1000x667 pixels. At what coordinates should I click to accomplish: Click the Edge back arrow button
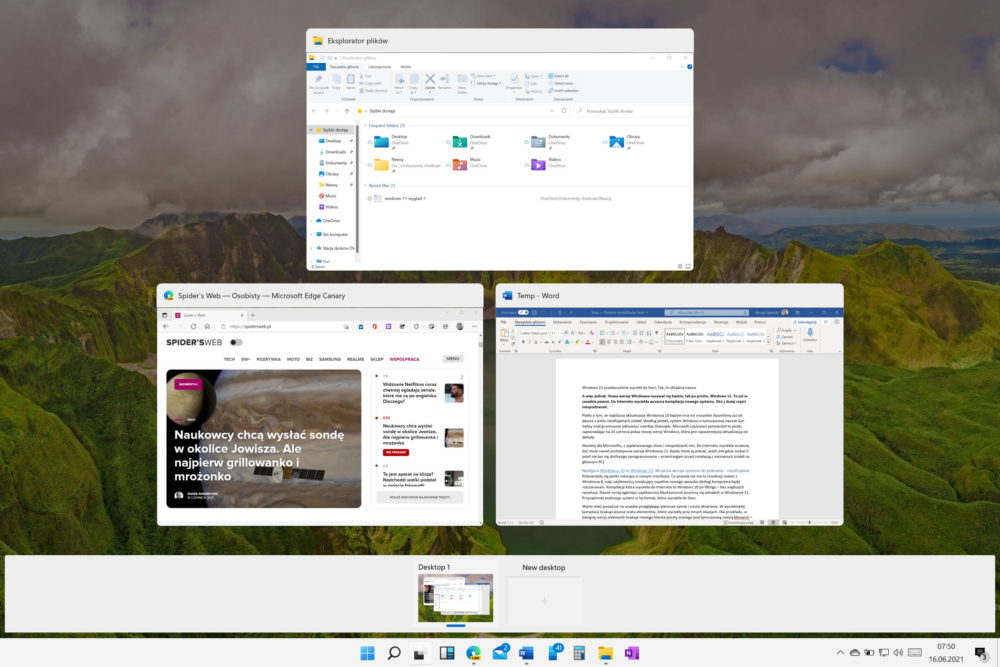click(166, 326)
